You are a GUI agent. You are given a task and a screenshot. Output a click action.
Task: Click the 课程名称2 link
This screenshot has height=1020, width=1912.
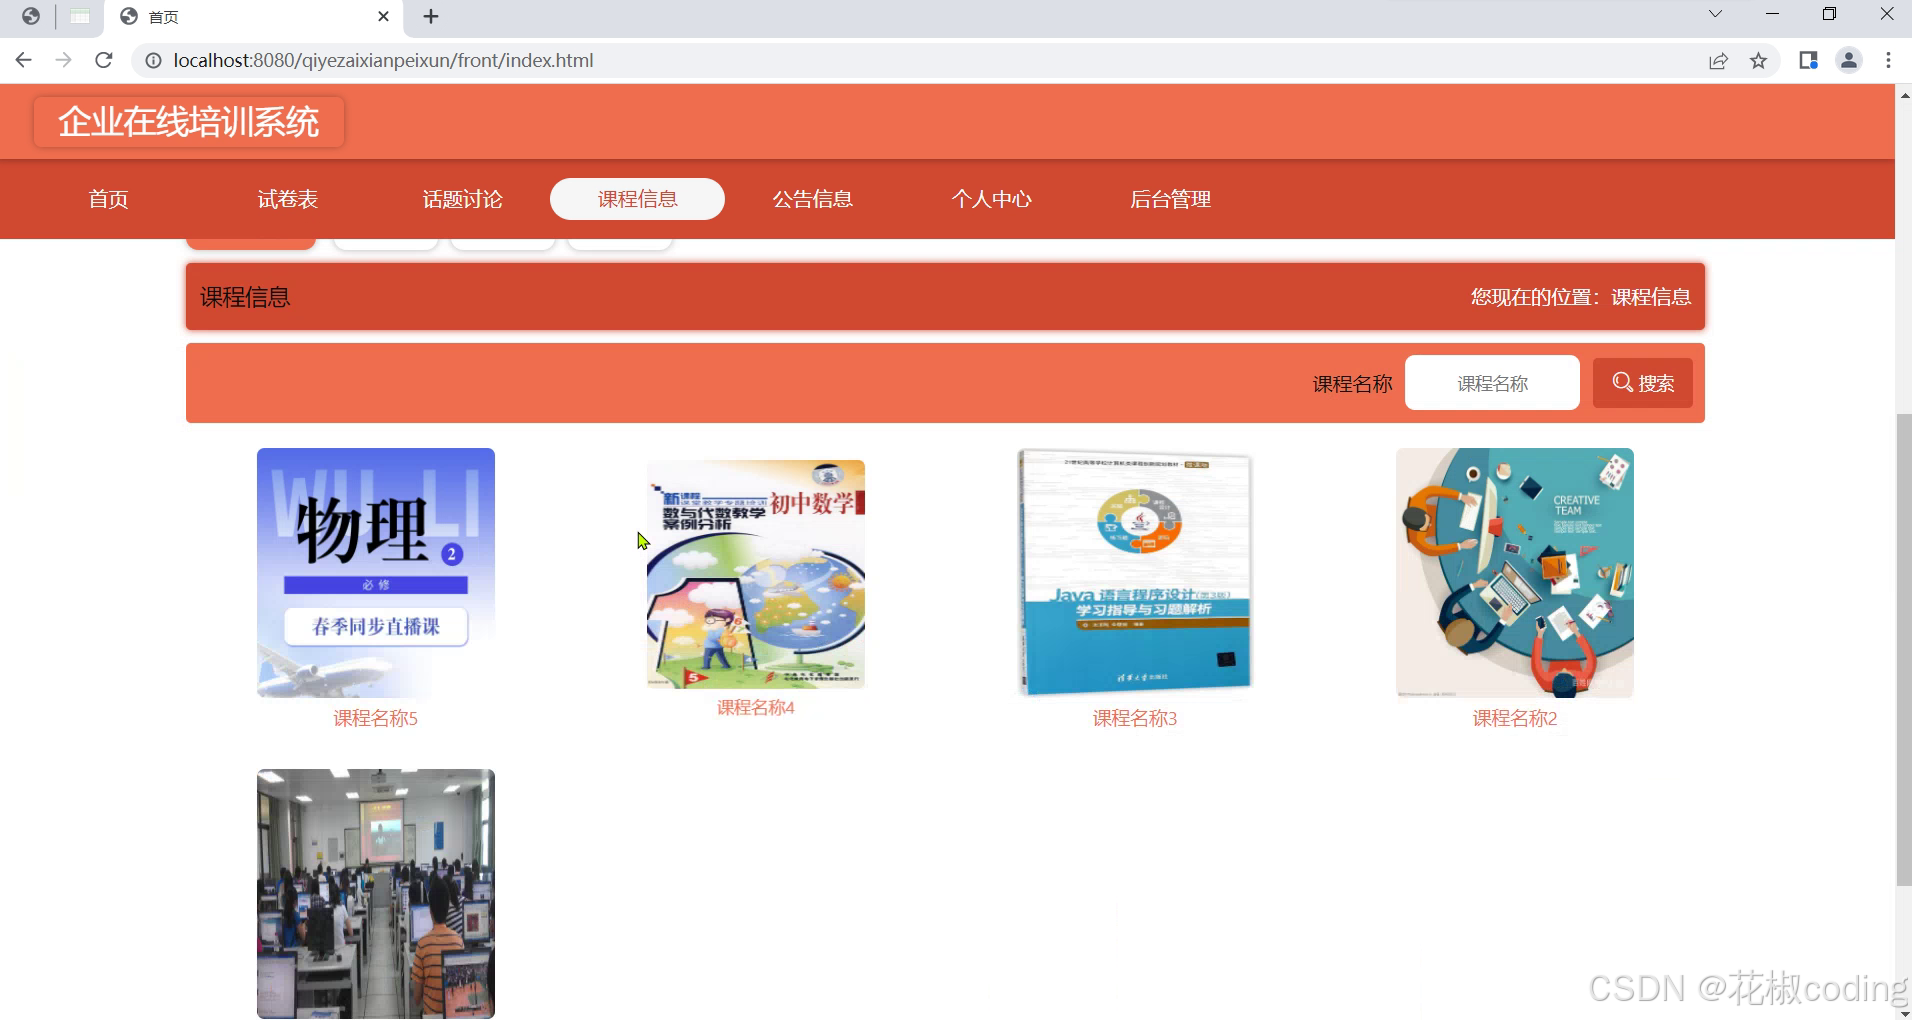[1515, 718]
